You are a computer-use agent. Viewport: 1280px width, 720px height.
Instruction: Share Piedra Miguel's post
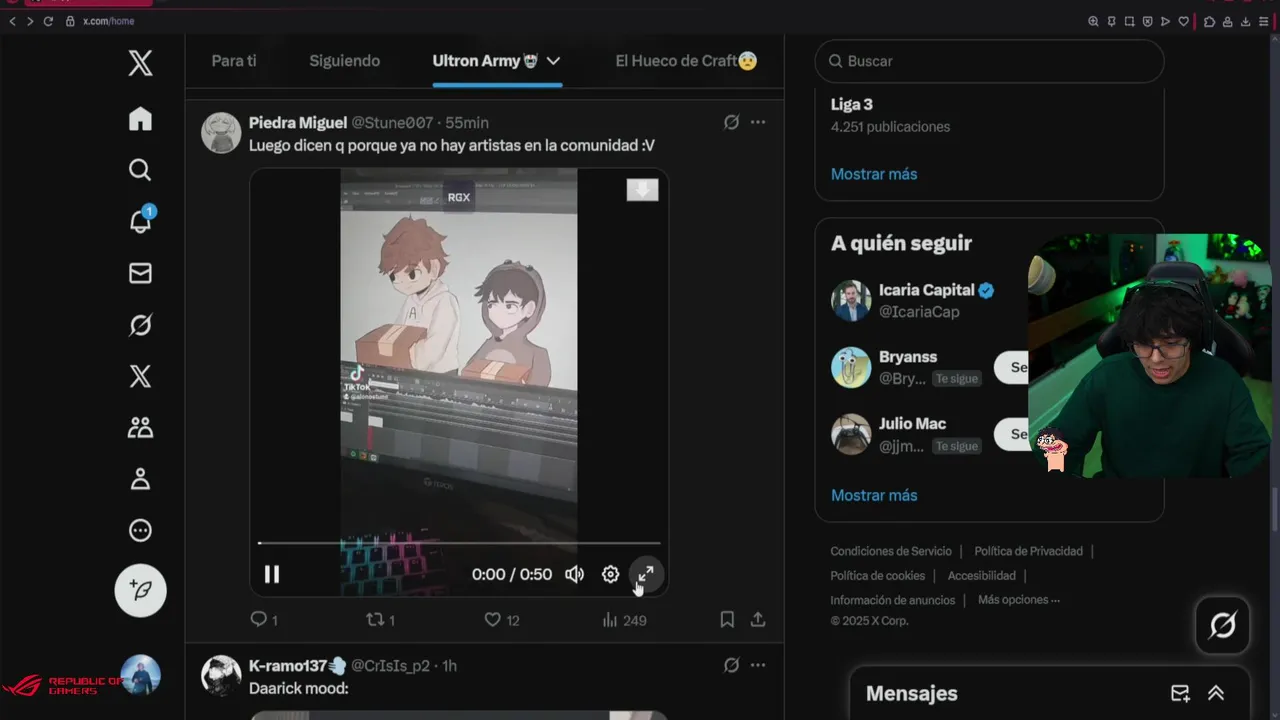pos(758,620)
